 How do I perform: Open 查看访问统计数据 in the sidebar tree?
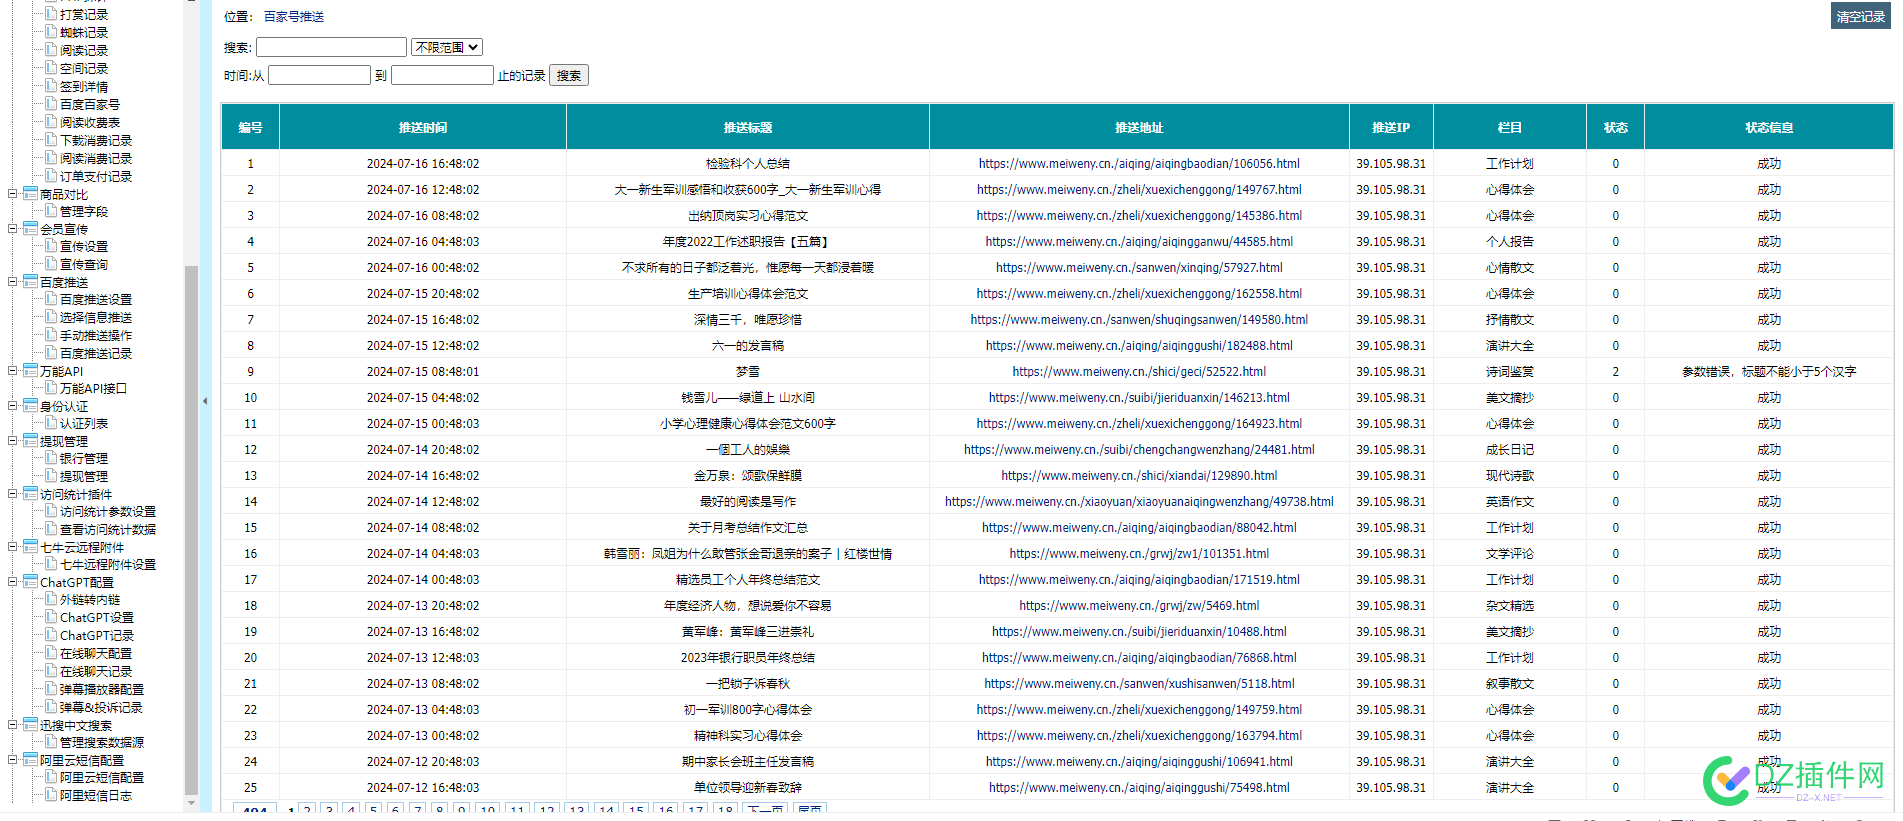[108, 530]
